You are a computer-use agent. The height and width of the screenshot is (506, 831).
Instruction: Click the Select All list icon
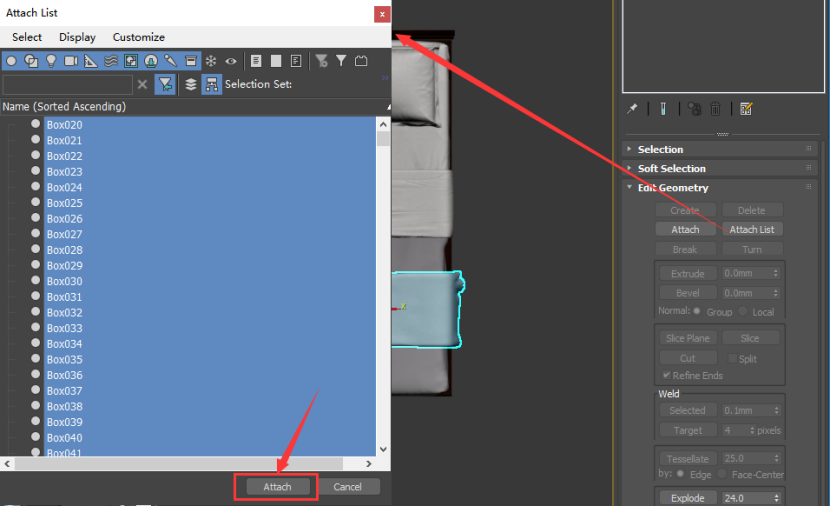(256, 61)
